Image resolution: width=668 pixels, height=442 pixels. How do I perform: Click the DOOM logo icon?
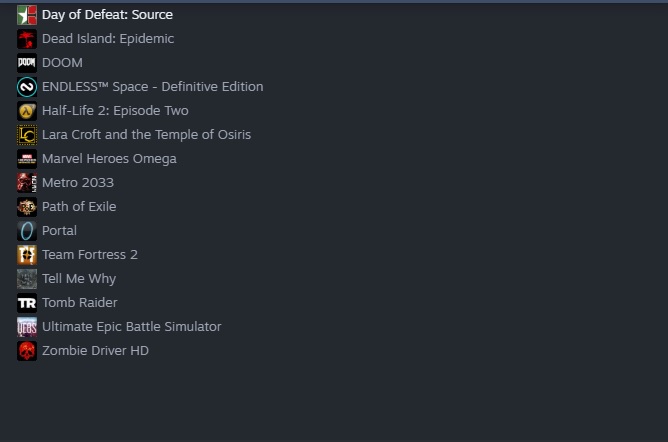[x=27, y=63]
